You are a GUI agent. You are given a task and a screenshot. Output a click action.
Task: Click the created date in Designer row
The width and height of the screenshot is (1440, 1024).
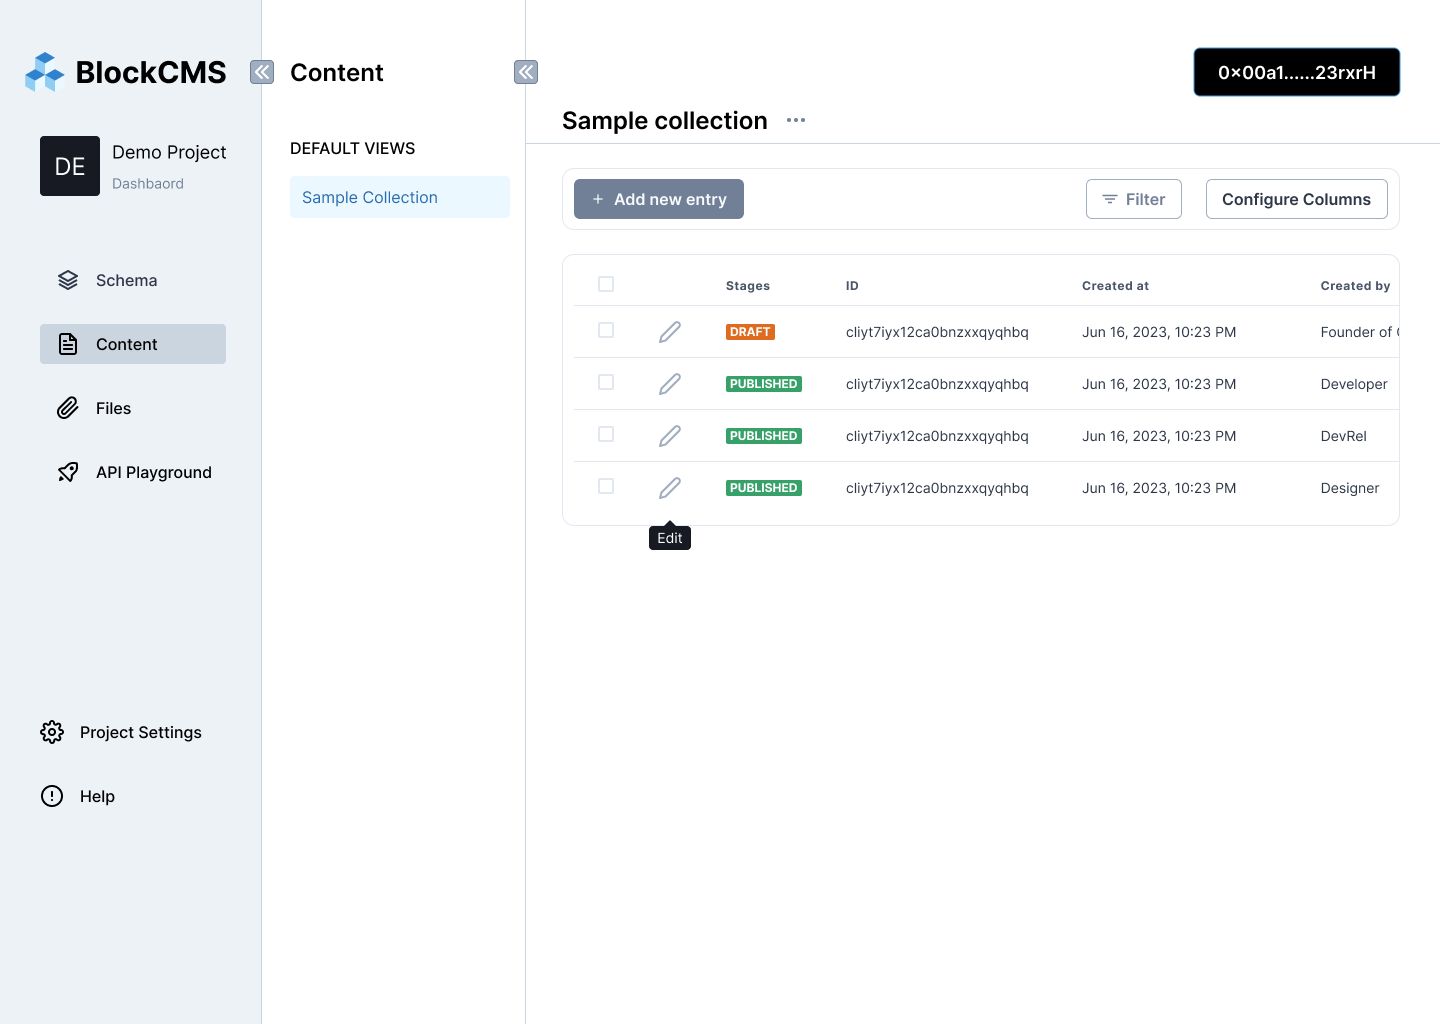point(1159,488)
